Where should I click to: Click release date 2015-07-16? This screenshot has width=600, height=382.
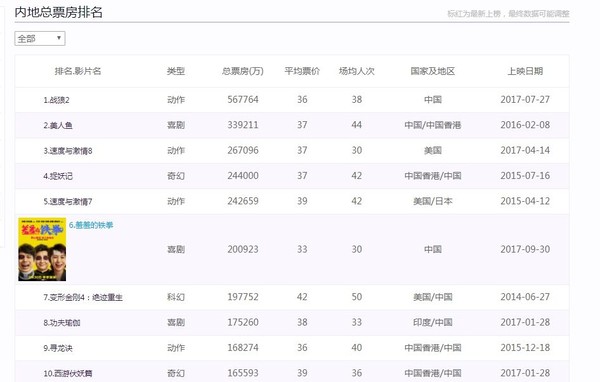point(525,176)
